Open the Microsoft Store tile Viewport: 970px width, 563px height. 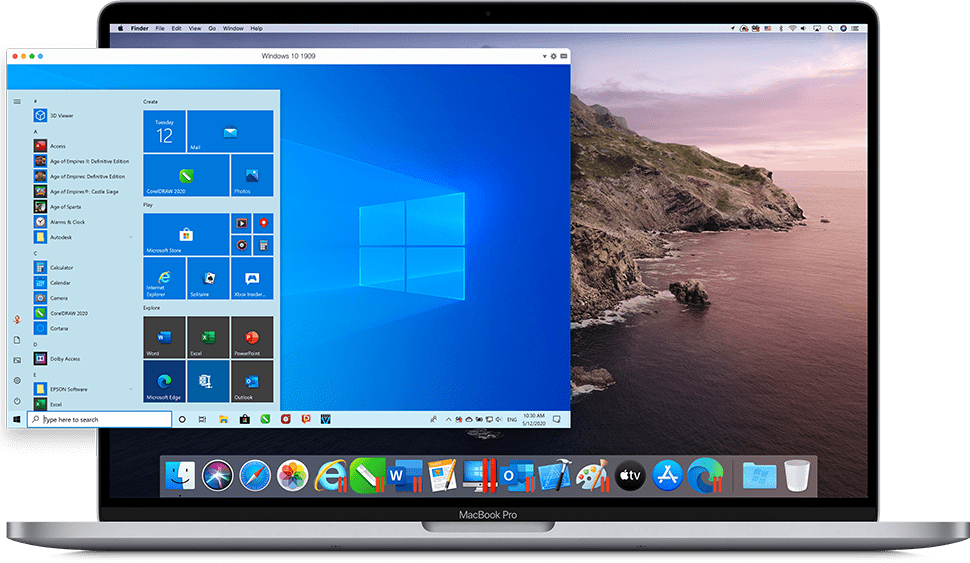click(x=186, y=234)
